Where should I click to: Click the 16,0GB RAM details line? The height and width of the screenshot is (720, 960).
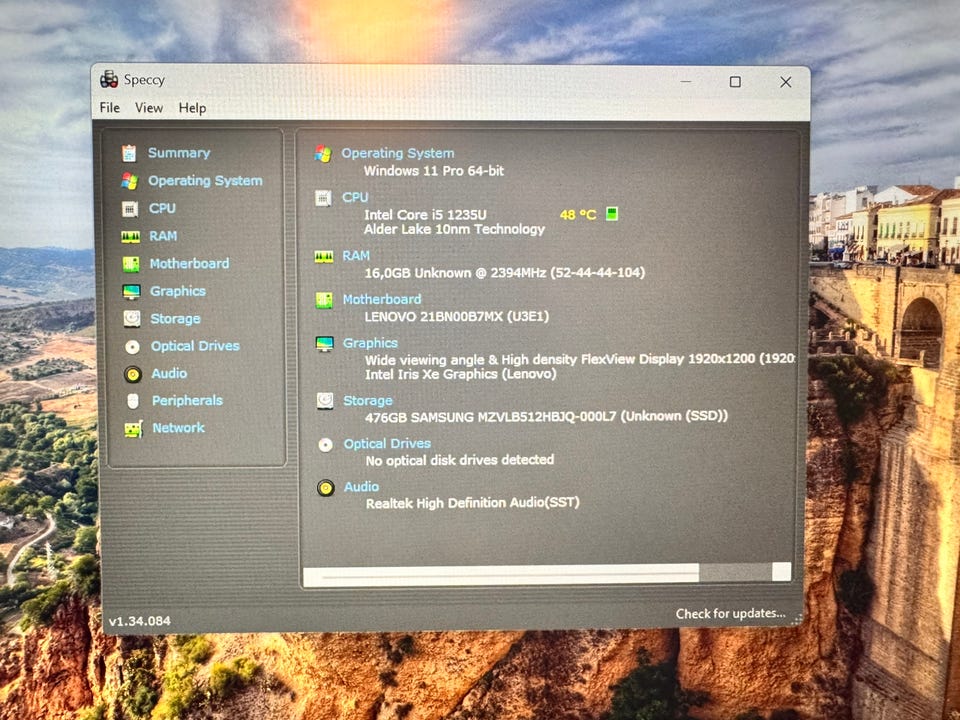tap(504, 273)
